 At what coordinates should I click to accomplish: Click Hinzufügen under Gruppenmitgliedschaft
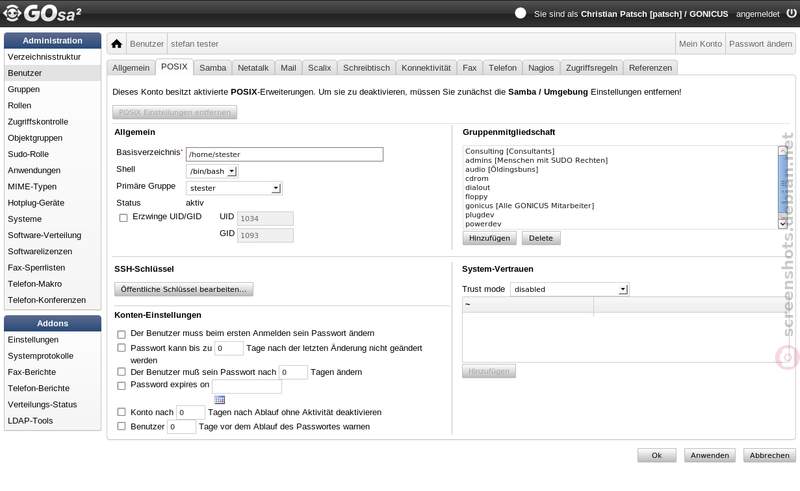coord(489,238)
